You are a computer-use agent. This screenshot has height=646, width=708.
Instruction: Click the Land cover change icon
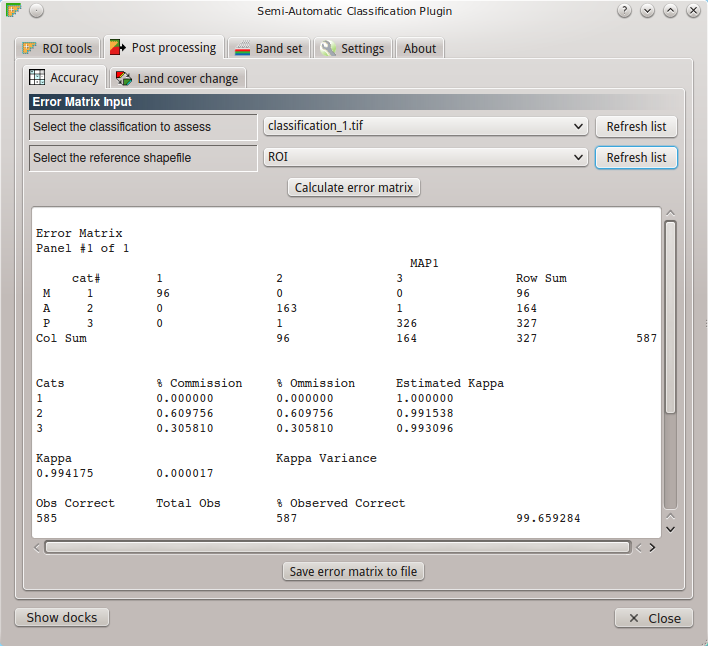[124, 78]
